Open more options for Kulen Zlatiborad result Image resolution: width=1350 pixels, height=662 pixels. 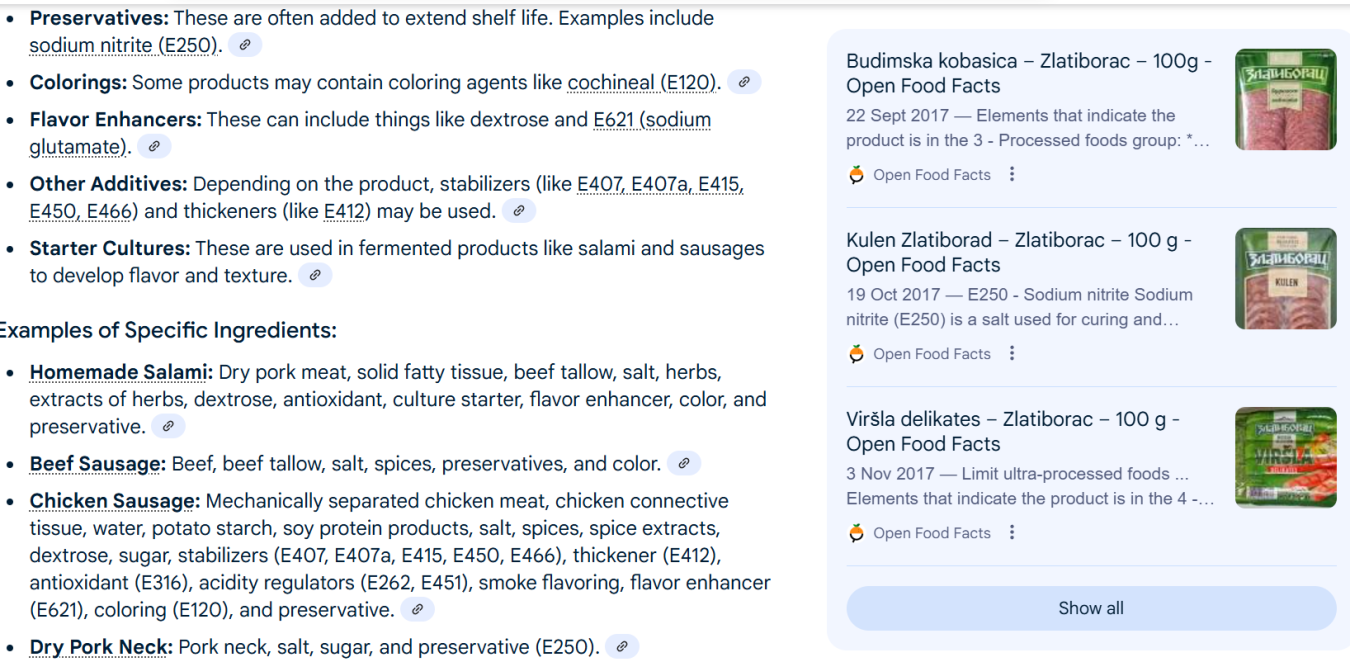coord(1012,353)
